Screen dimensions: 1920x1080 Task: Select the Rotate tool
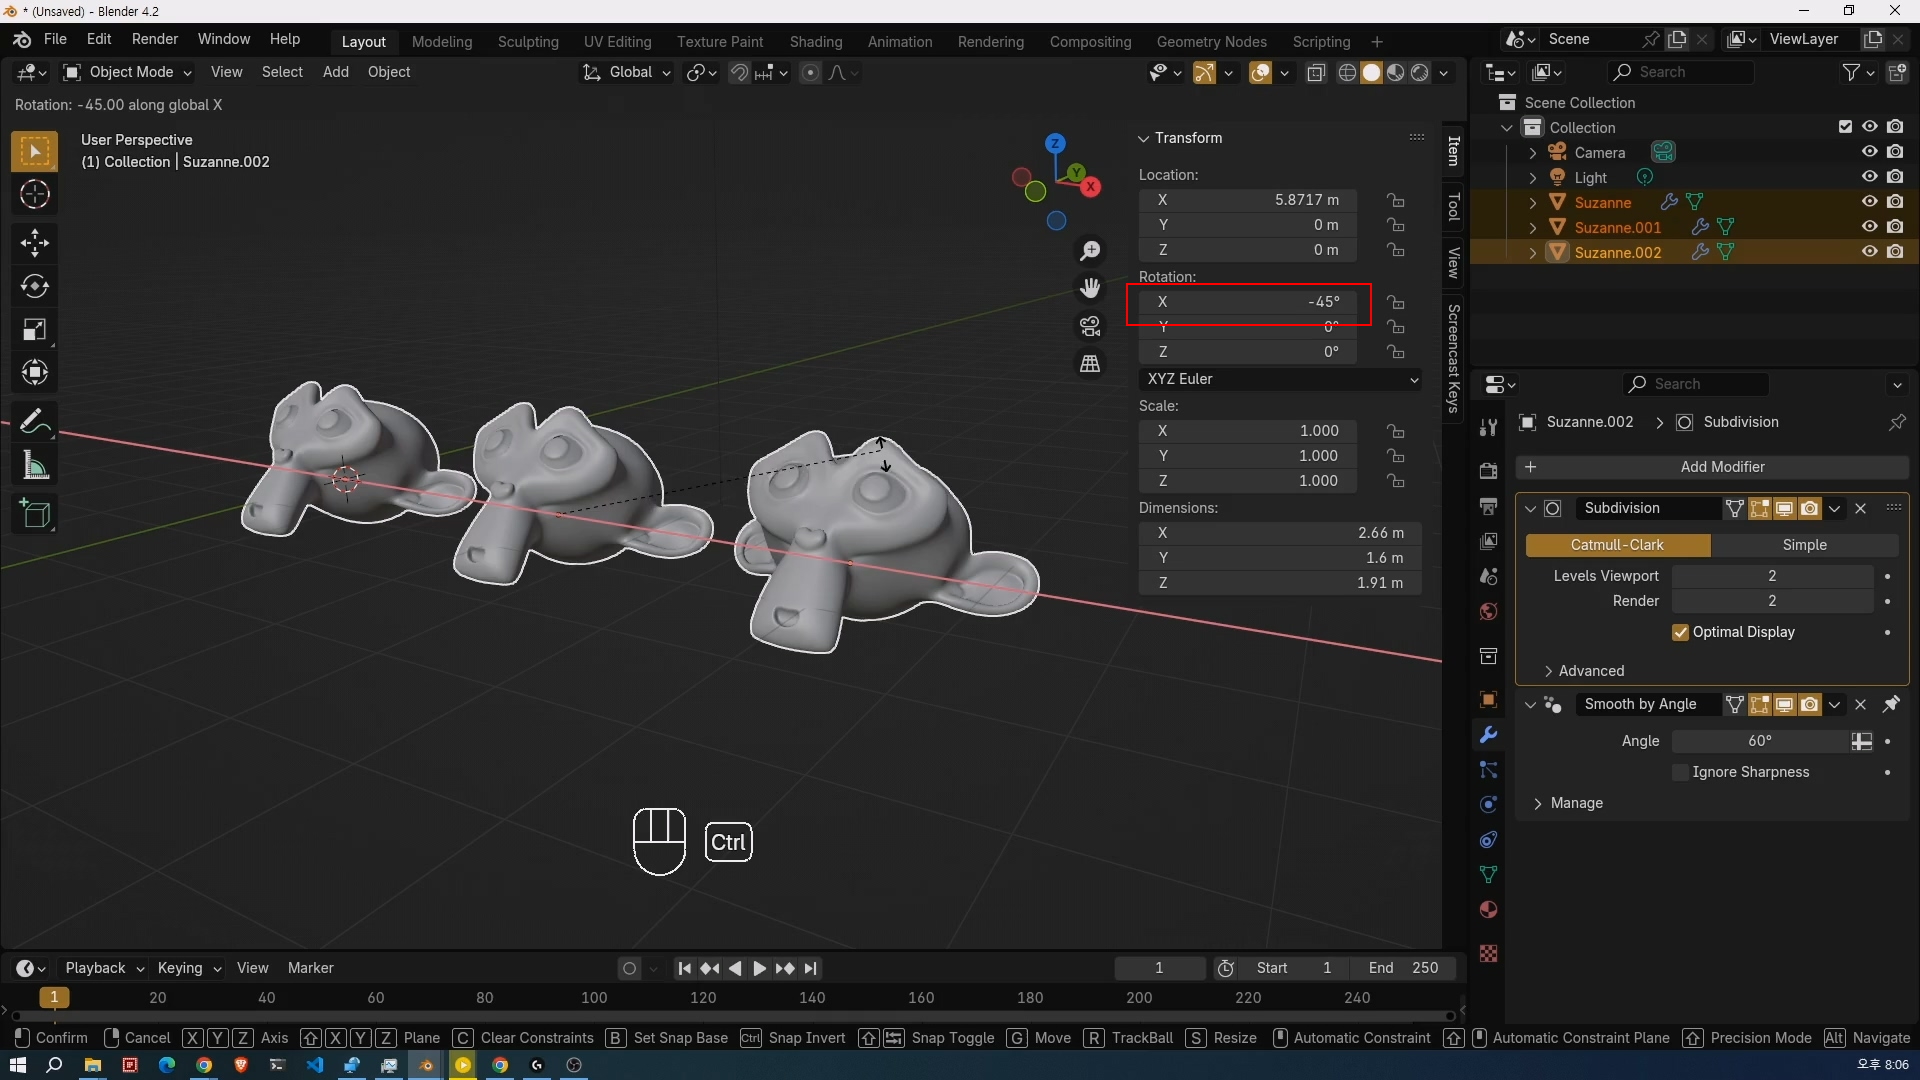(x=35, y=286)
